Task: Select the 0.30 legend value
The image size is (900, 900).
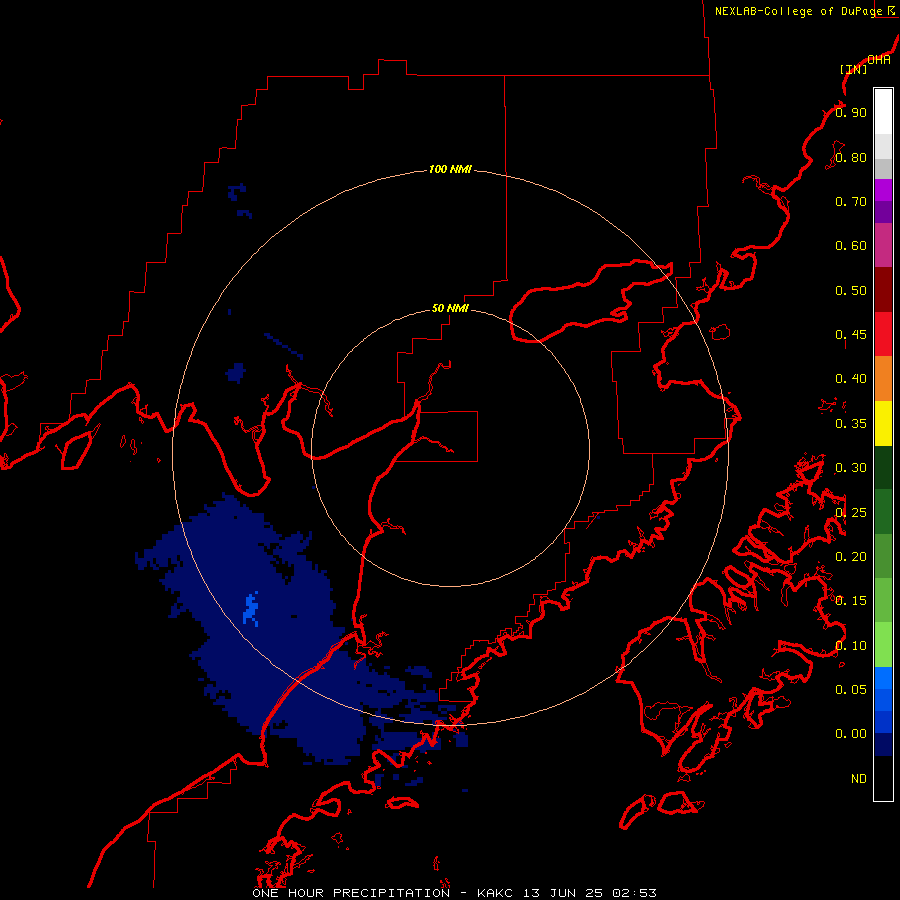Action: pyautogui.click(x=851, y=468)
